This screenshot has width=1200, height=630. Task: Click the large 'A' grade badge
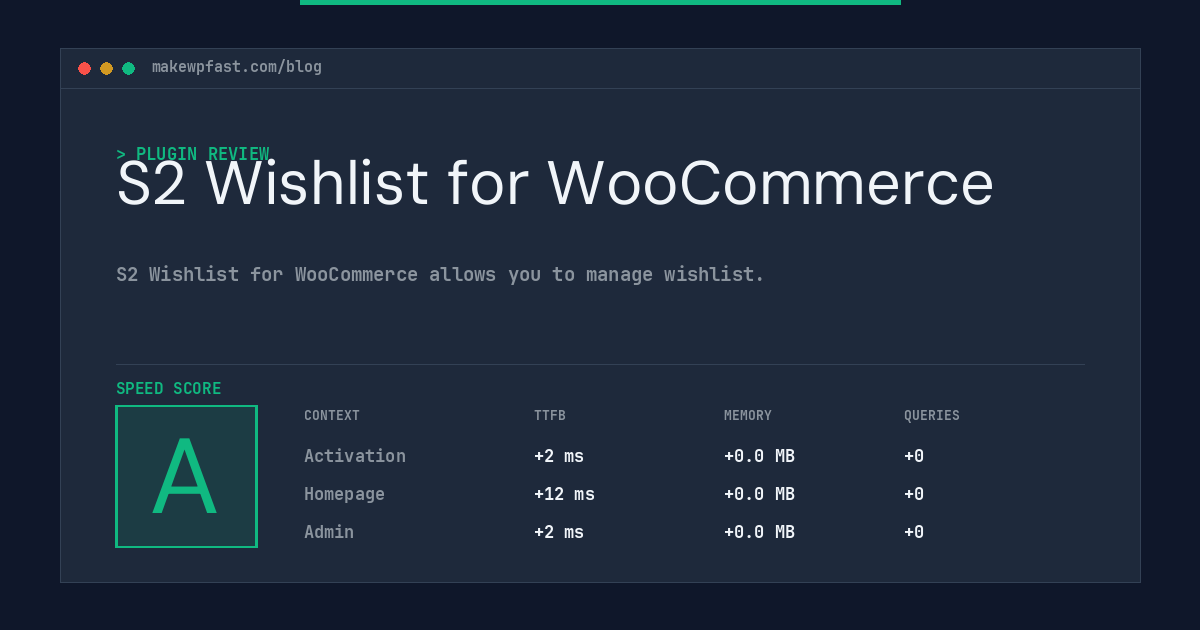[186, 476]
